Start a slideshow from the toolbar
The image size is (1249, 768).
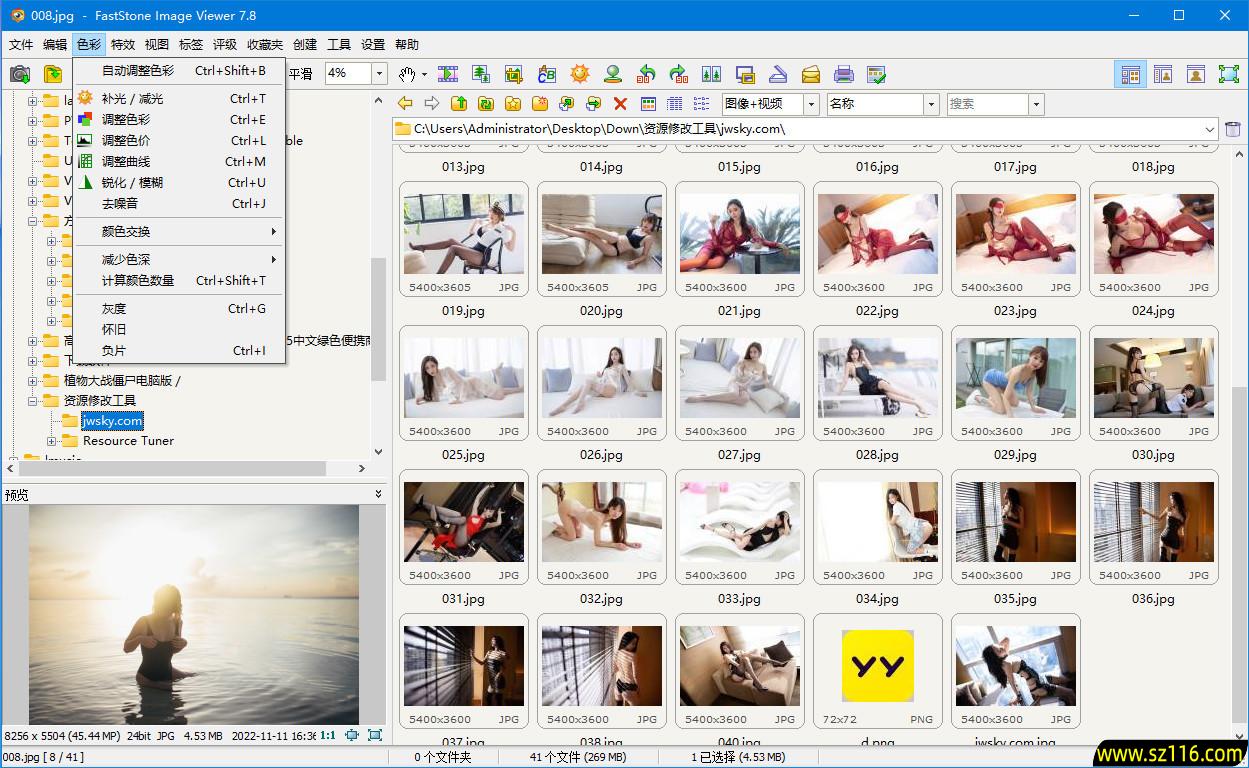pyautogui.click(x=447, y=73)
